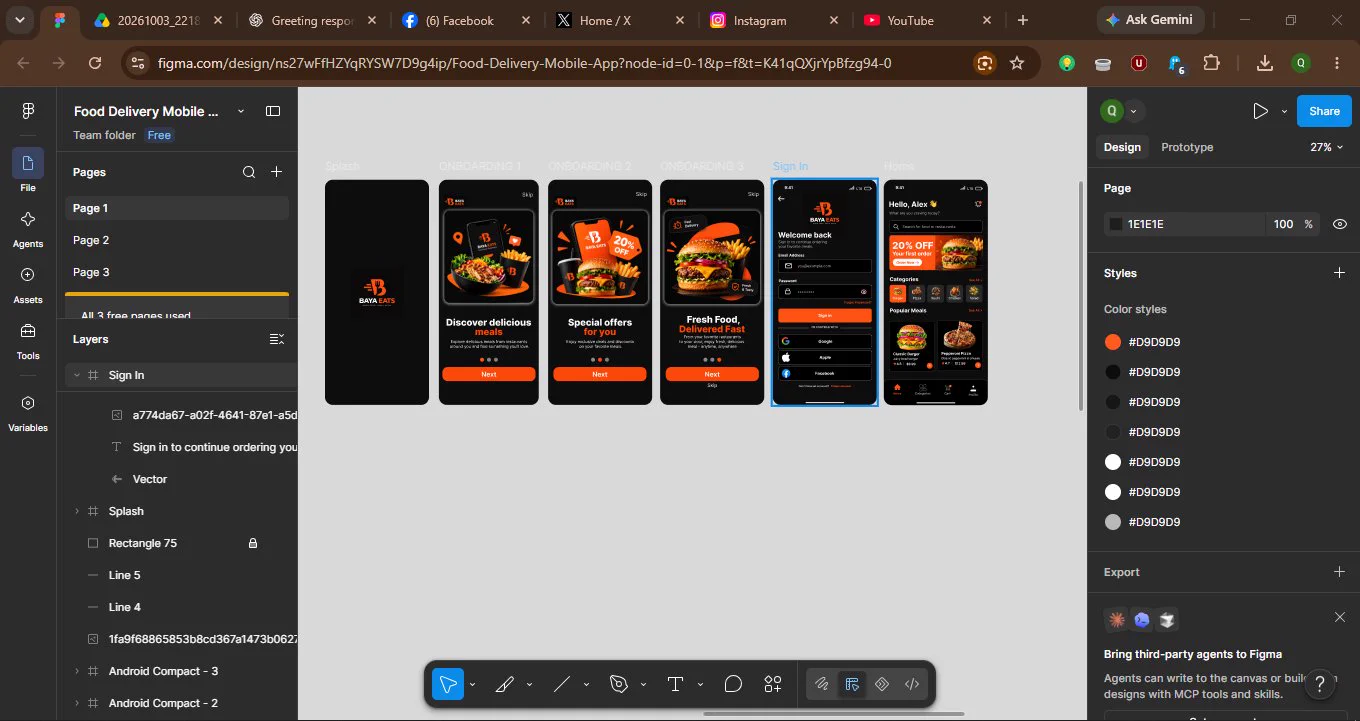Add an export setting with plus icon
Viewport: 1360px width, 721px height.
click(1340, 572)
